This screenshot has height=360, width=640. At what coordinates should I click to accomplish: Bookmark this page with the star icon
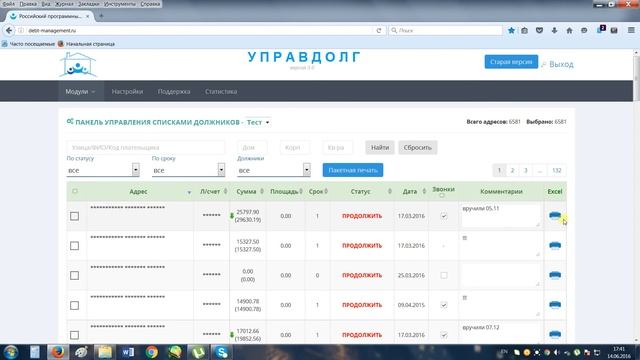[x=511, y=31]
